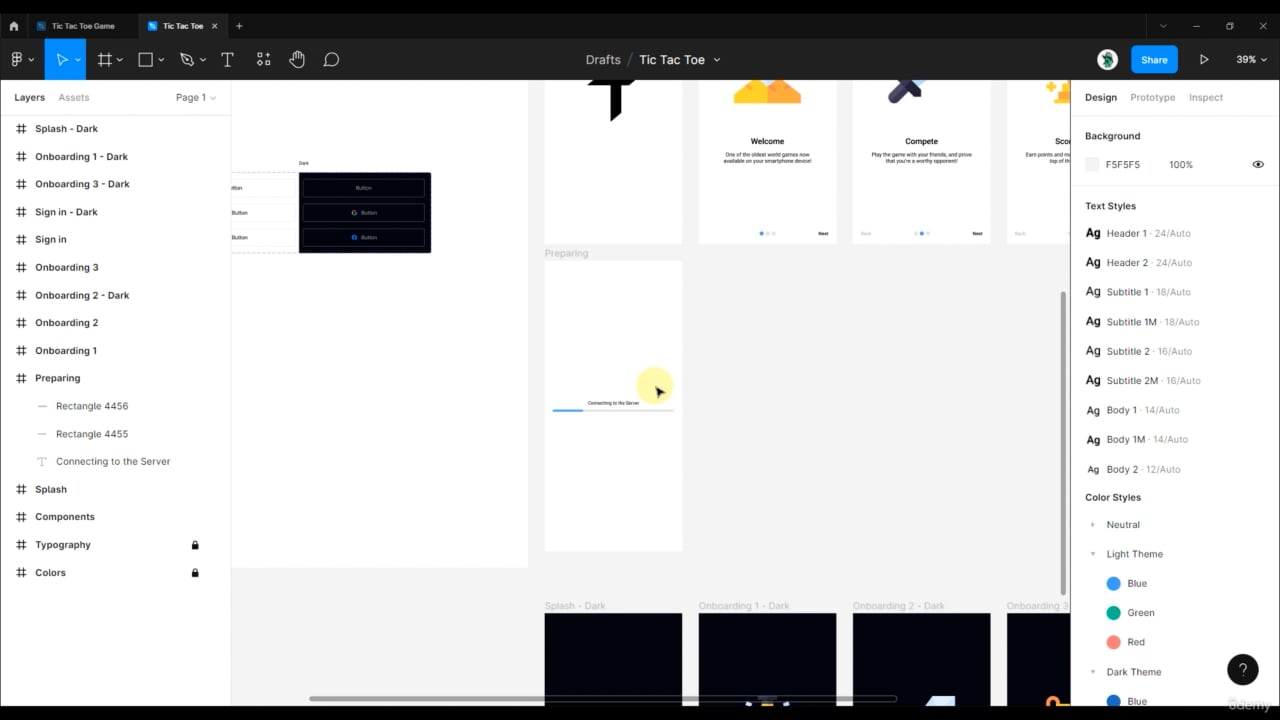Screen dimensions: 1280x720
Task: Switch to the Inspect tab
Action: 1205,97
